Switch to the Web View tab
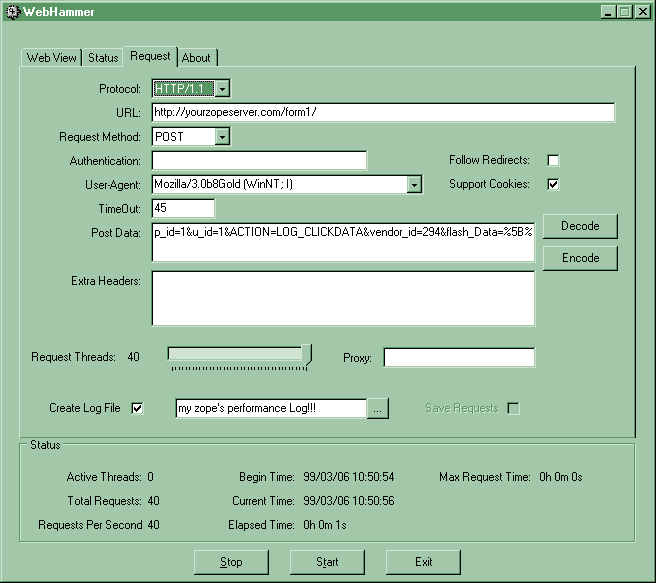Image resolution: width=656 pixels, height=583 pixels. click(51, 58)
